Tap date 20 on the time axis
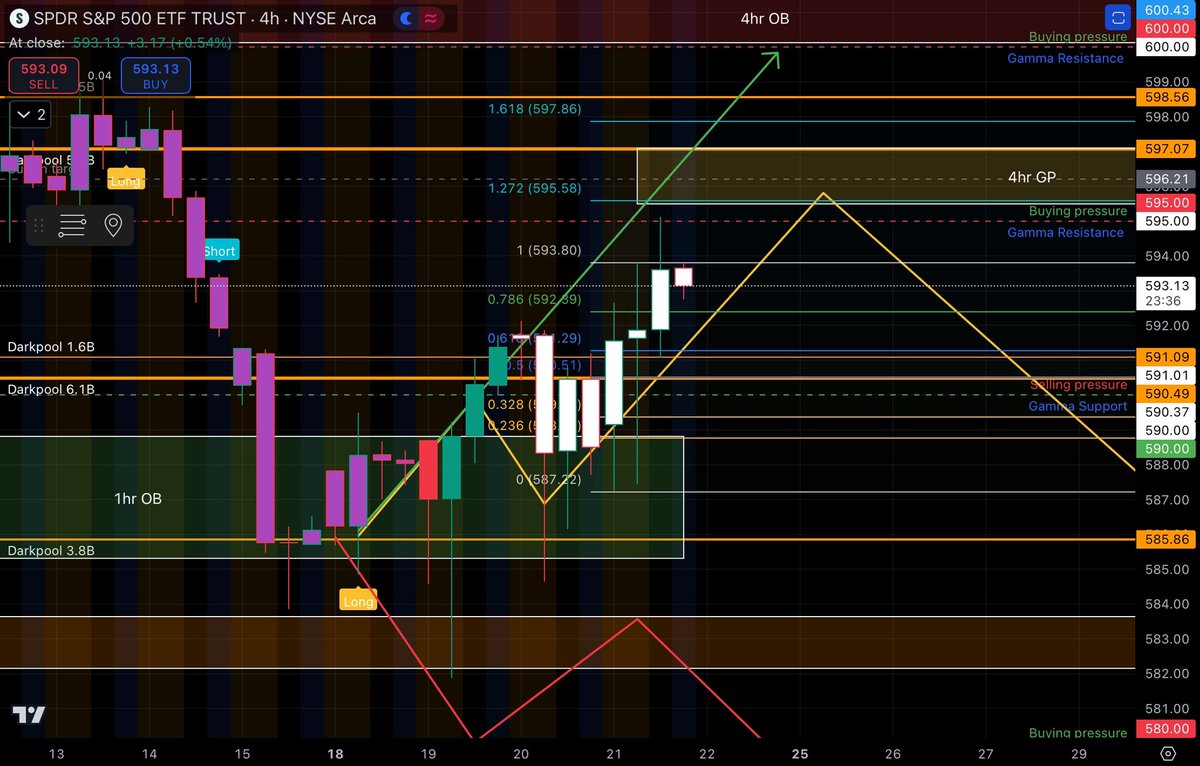The image size is (1200, 766). pos(521,753)
